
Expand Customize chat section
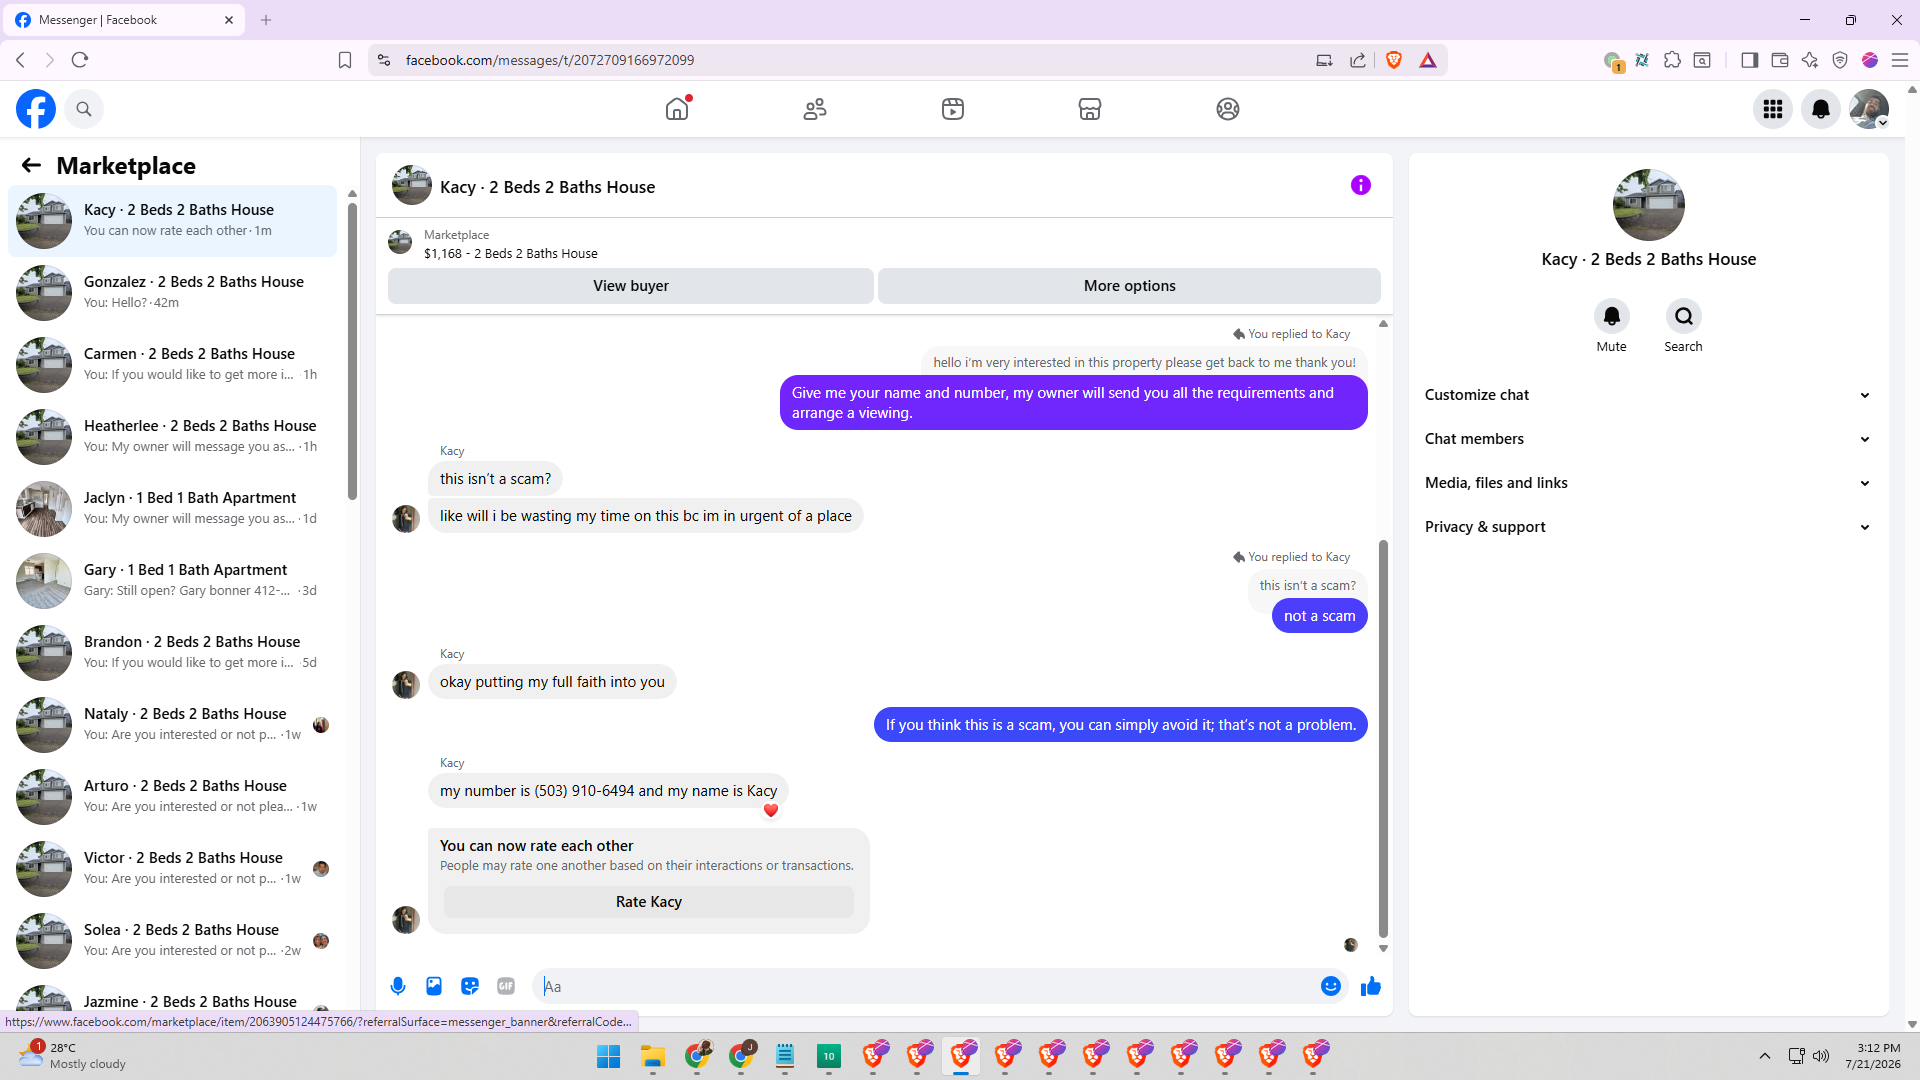1648,395
